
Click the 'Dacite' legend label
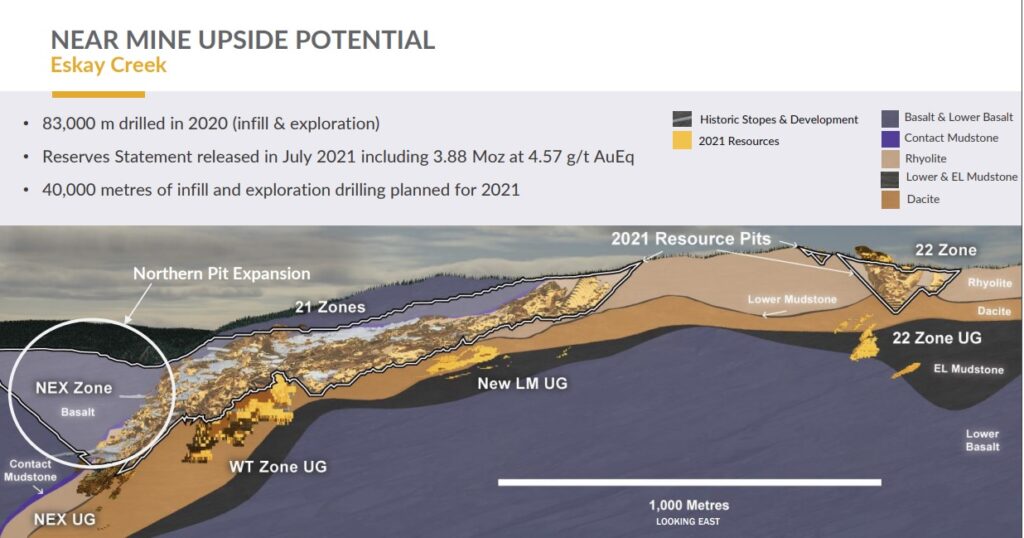923,199
